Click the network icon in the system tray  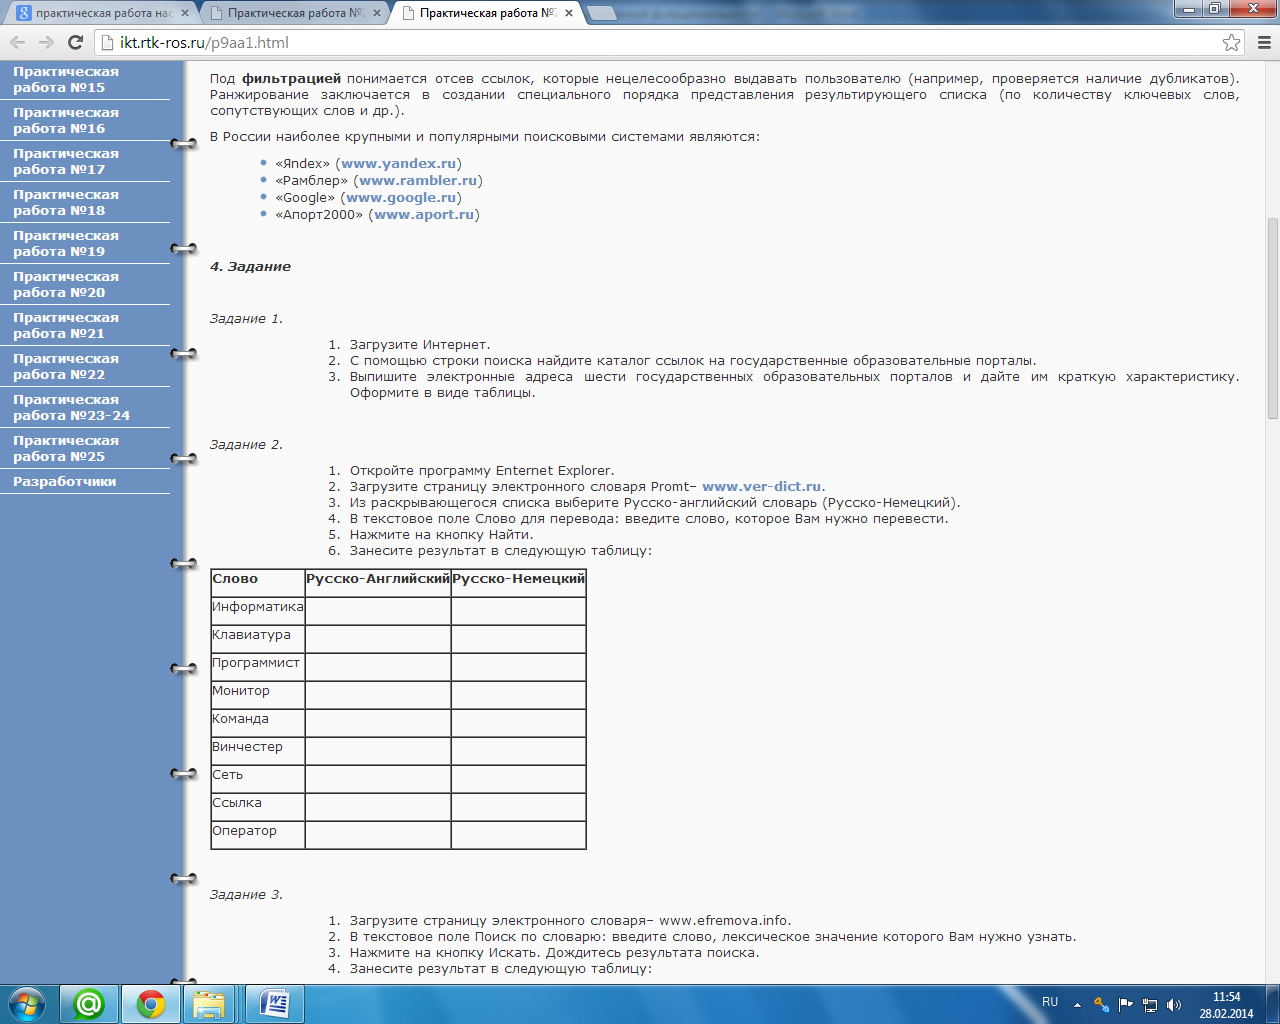[1150, 1004]
